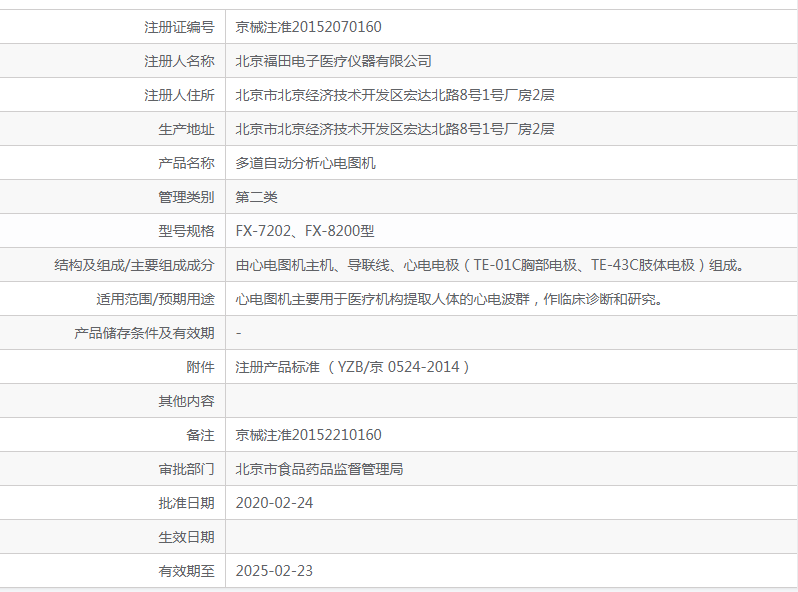Image resolution: width=798 pixels, height=592 pixels.
Task: Select the category value 第二类
Action: (x=256, y=198)
